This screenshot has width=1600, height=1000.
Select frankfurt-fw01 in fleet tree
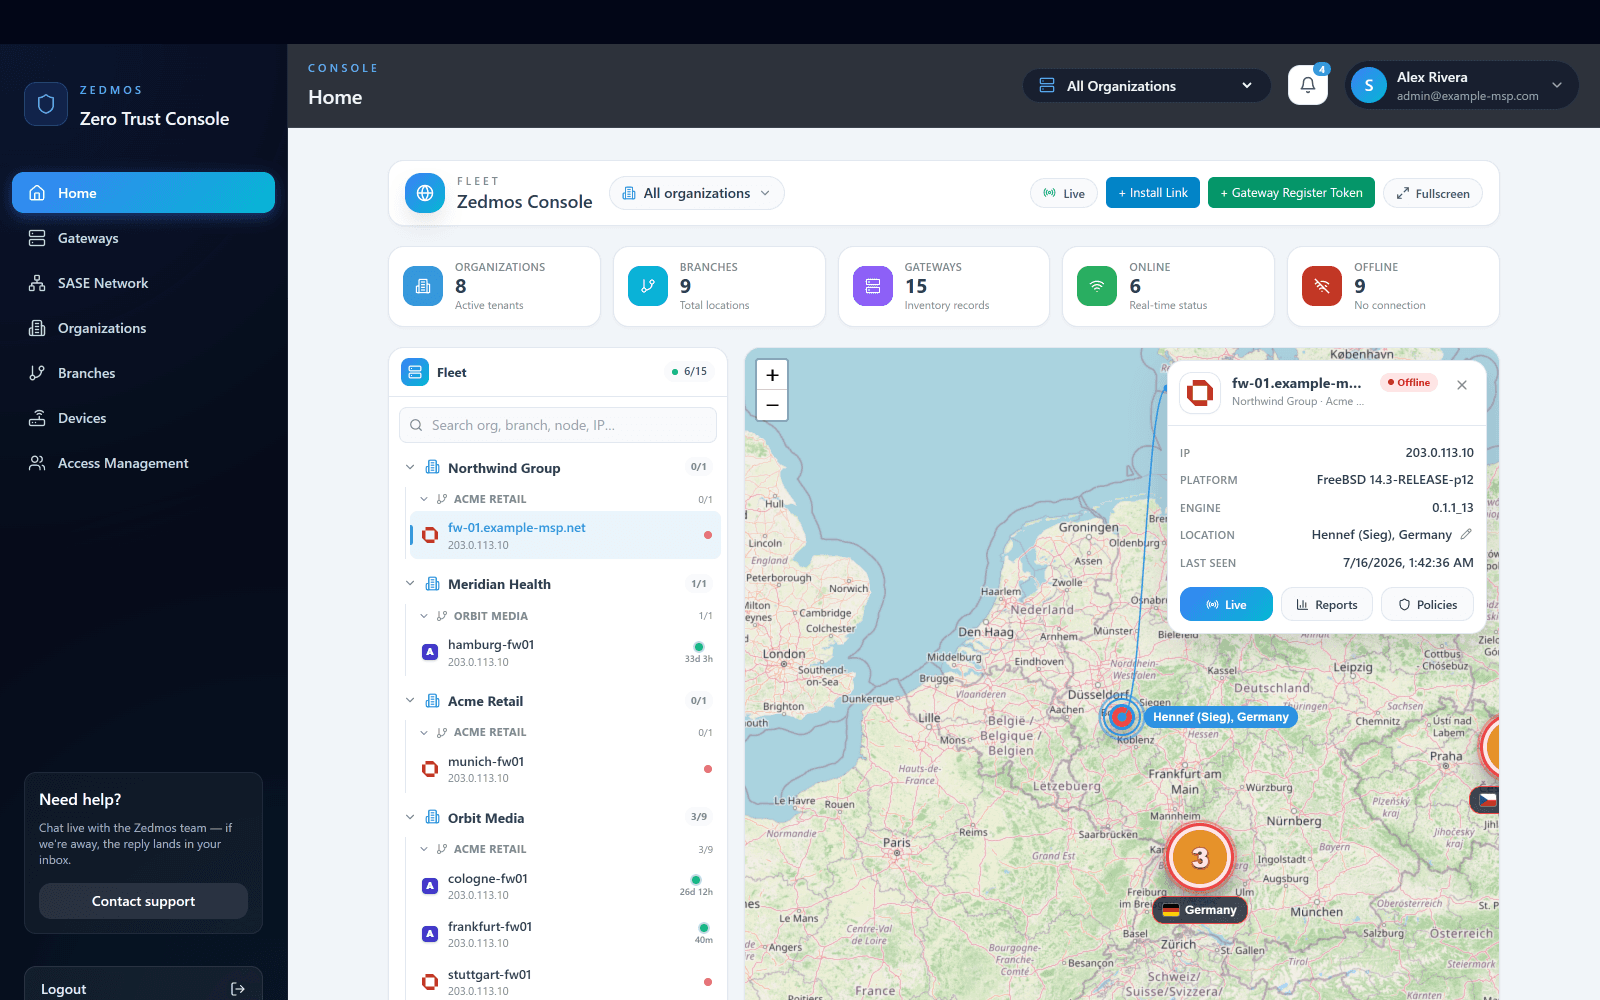click(564, 934)
